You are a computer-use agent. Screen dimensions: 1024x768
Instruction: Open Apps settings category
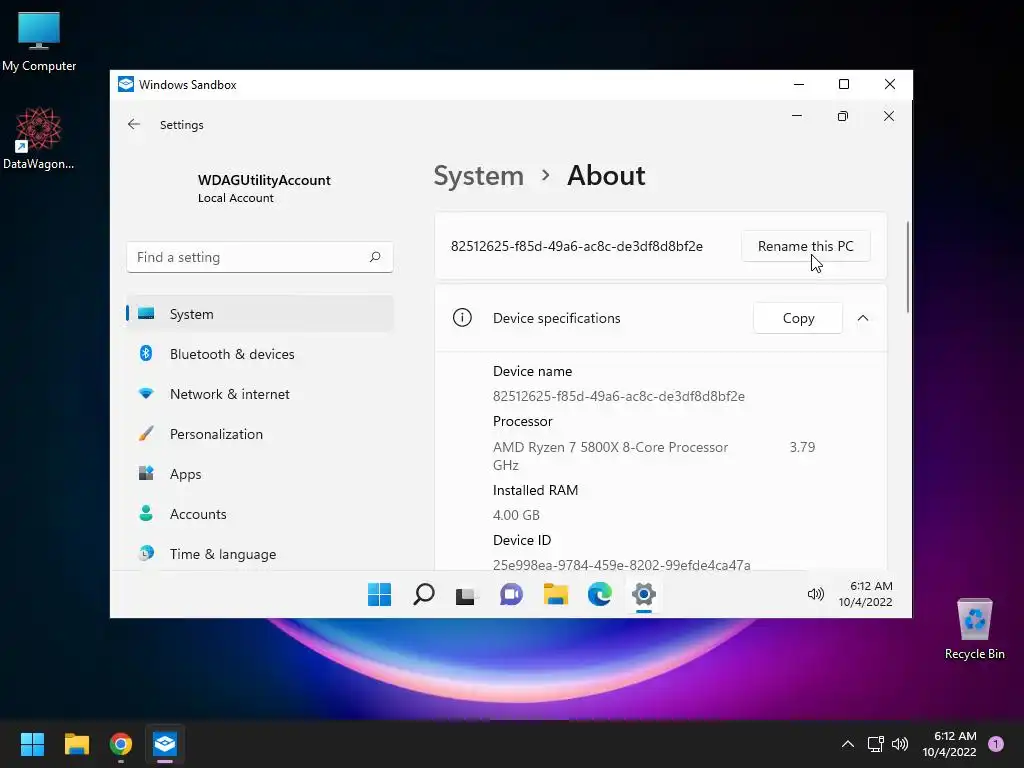pos(260,474)
